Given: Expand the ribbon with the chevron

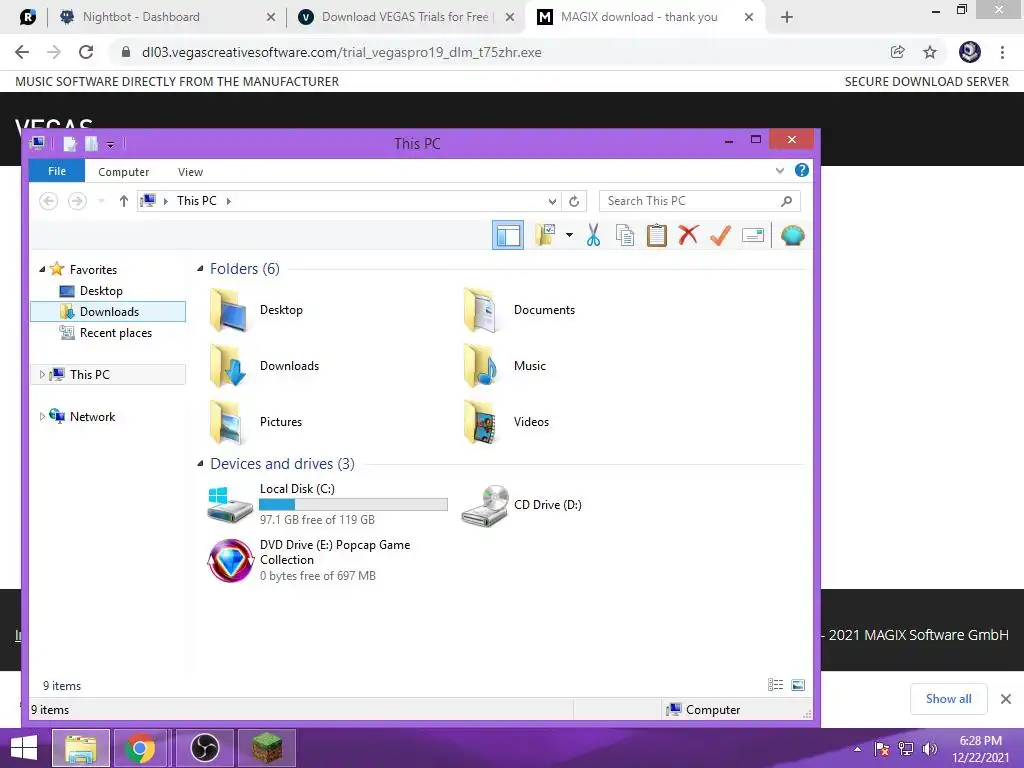Looking at the screenshot, I should coord(780,170).
